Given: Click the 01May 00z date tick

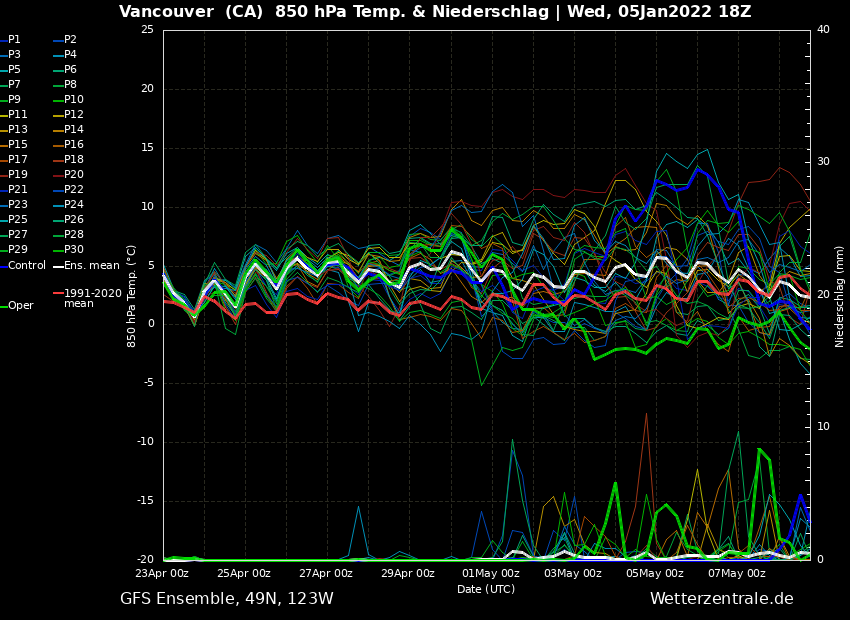Looking at the screenshot, I should (x=490, y=574).
